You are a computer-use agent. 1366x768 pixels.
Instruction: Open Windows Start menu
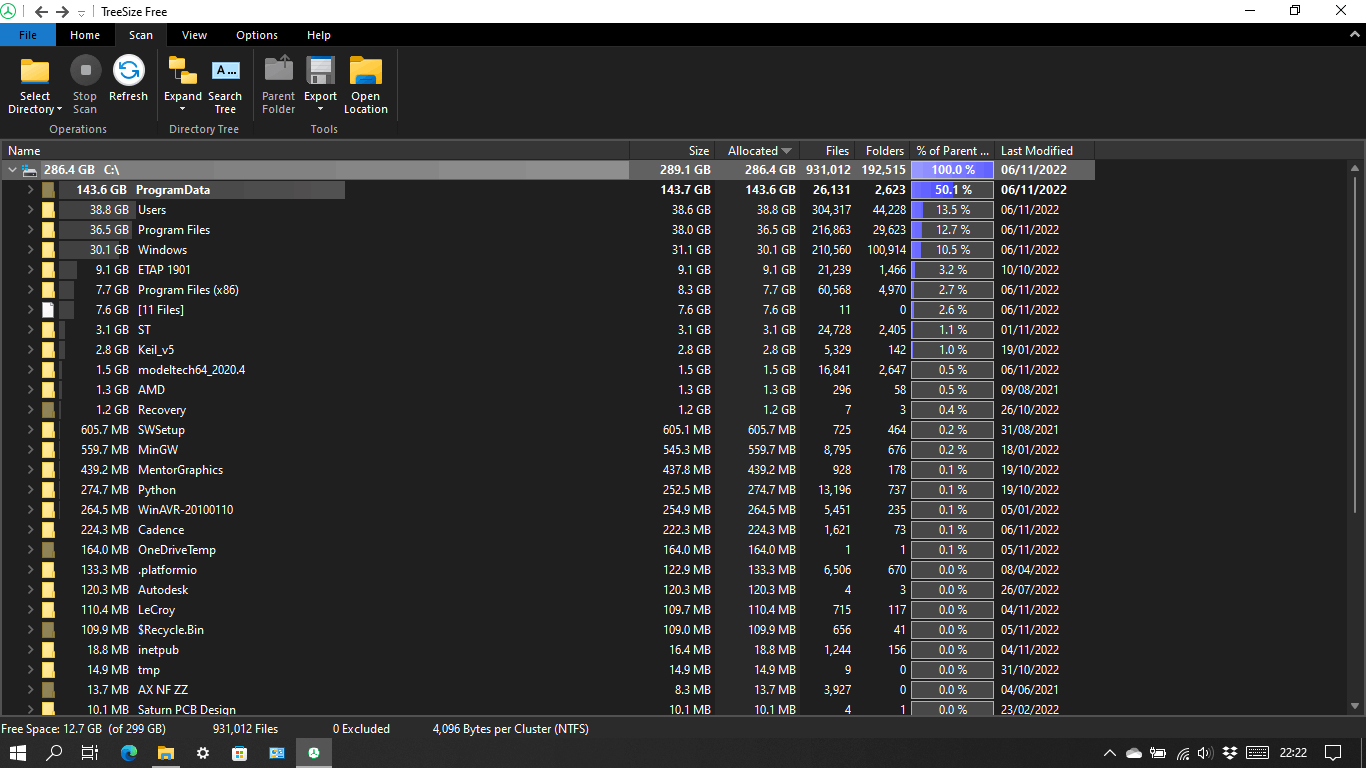pyautogui.click(x=18, y=753)
